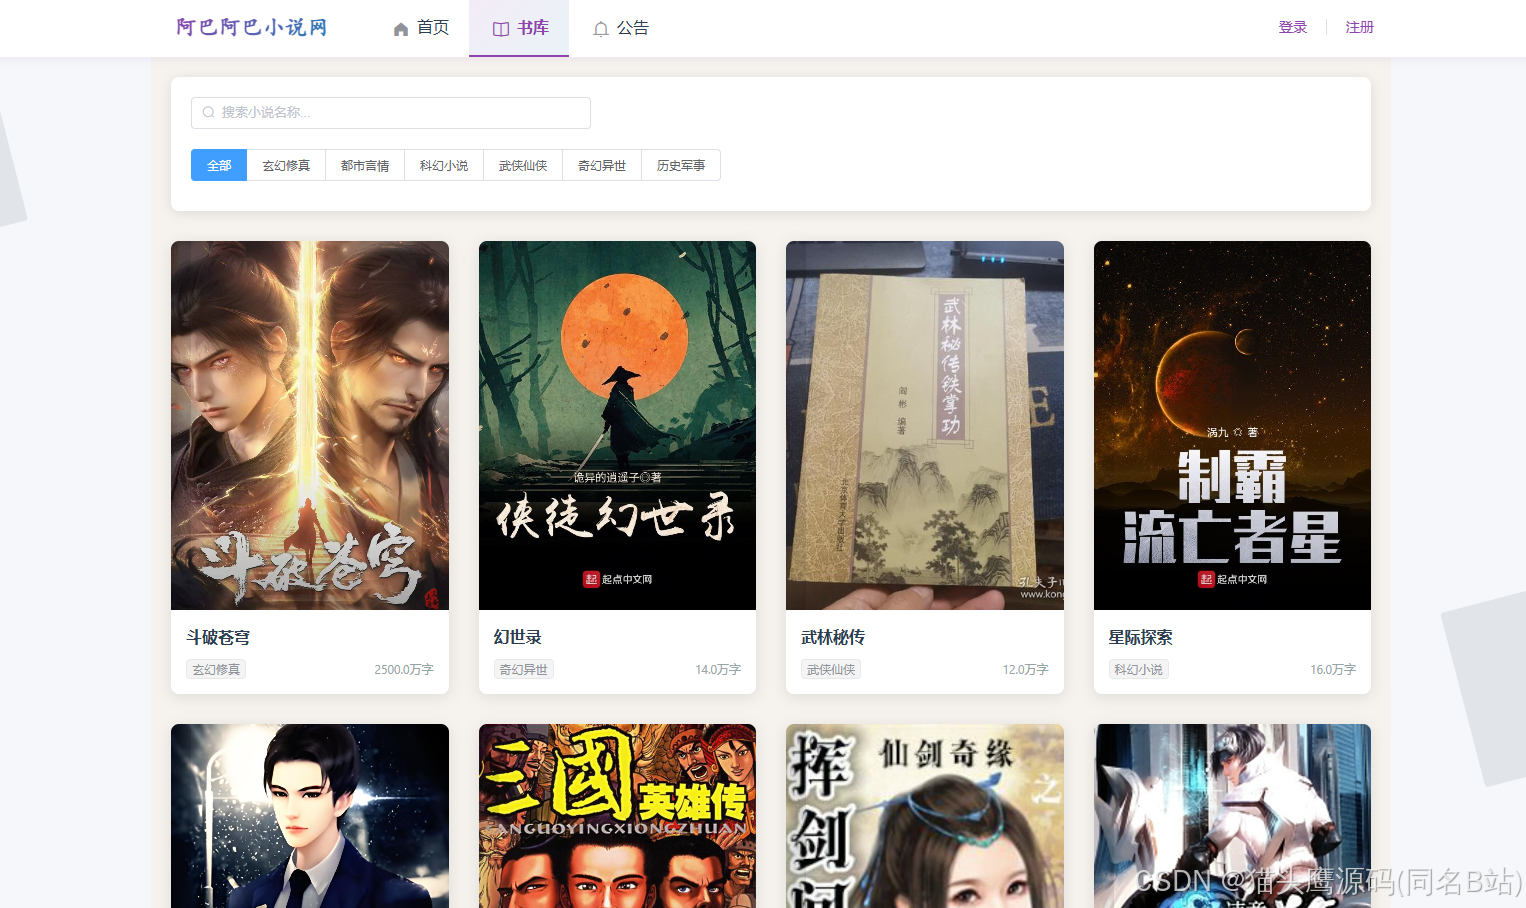The image size is (1526, 908).
Task: Click the 玄幻修真 tag under 斗破苍穹
Action: point(216,669)
